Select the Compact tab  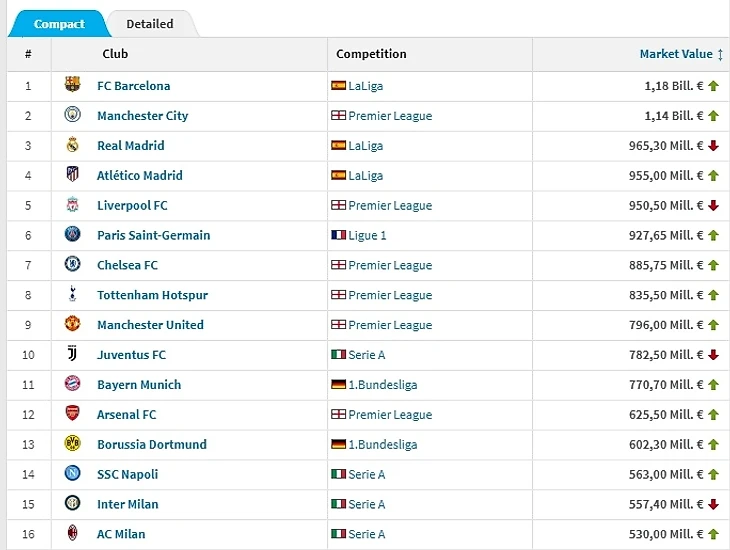(59, 24)
